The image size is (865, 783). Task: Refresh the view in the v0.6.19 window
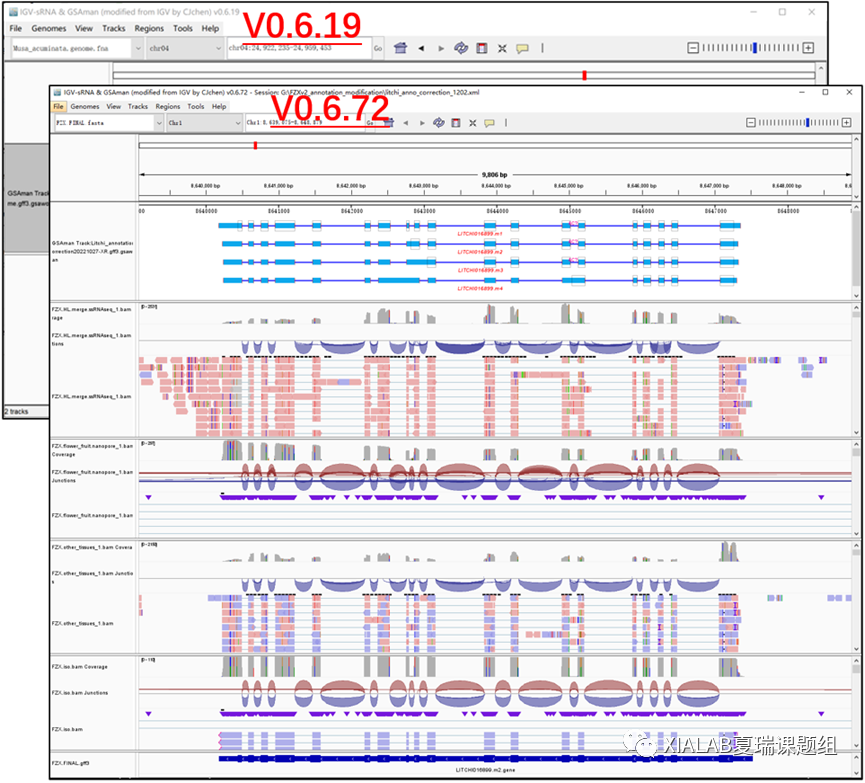pos(461,48)
